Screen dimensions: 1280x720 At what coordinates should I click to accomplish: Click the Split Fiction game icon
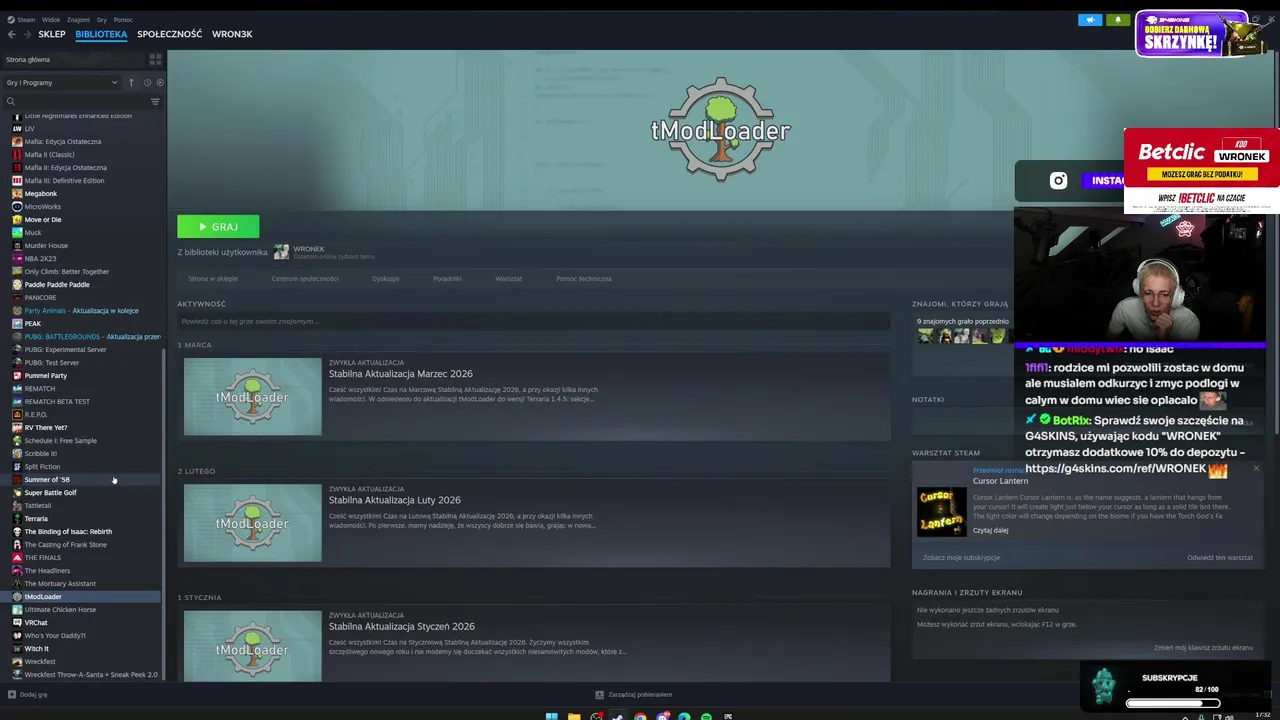17,466
